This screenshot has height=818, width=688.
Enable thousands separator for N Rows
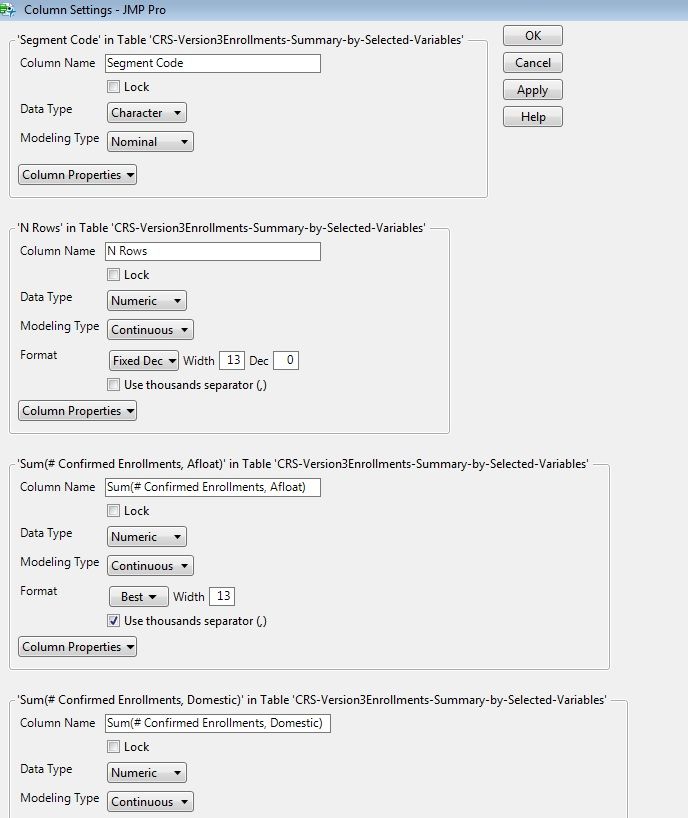tap(114, 384)
